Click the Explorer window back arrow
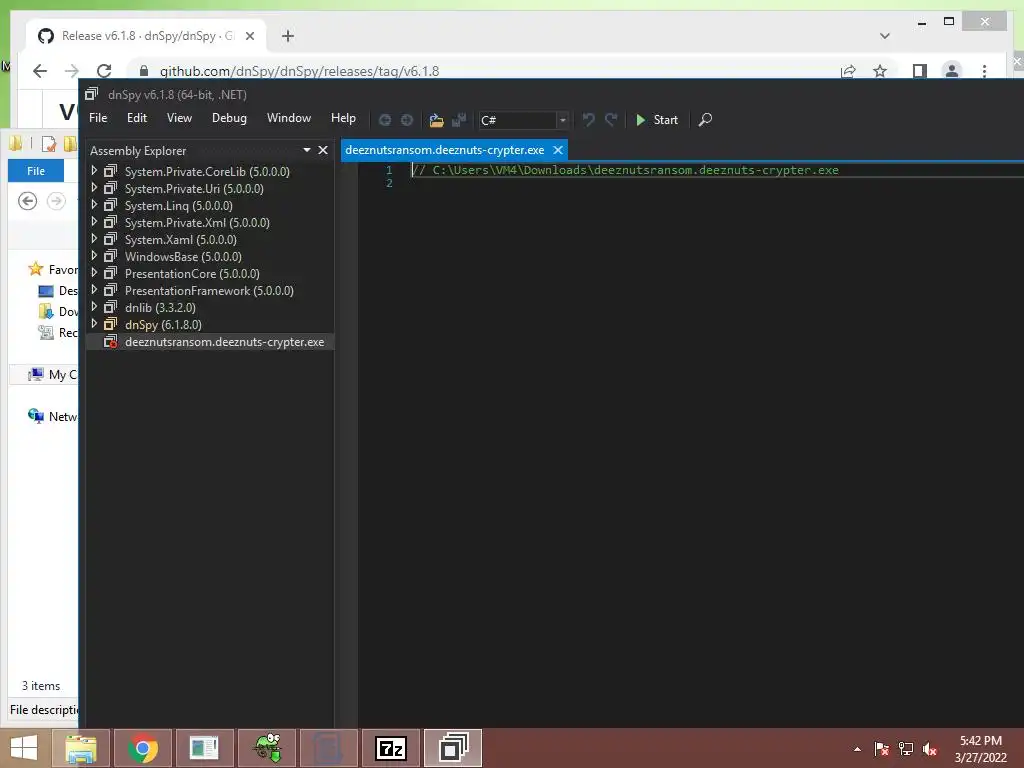Viewport: 1024px width, 768px height. tap(27, 201)
